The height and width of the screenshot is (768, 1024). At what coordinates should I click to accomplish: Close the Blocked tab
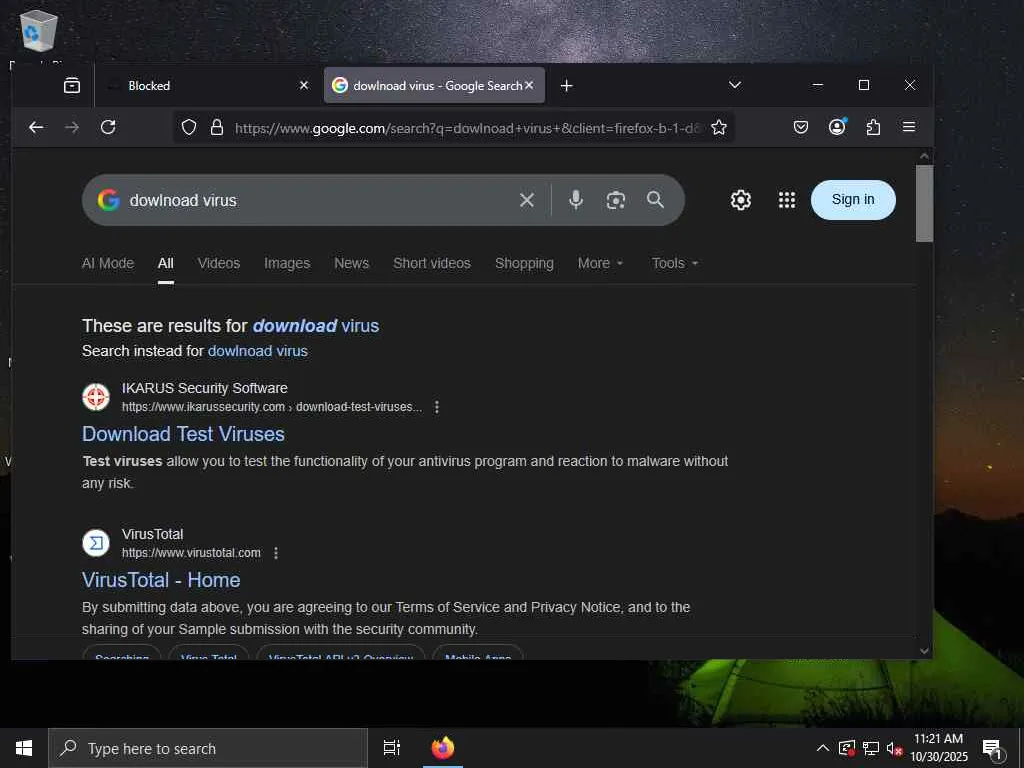304,86
